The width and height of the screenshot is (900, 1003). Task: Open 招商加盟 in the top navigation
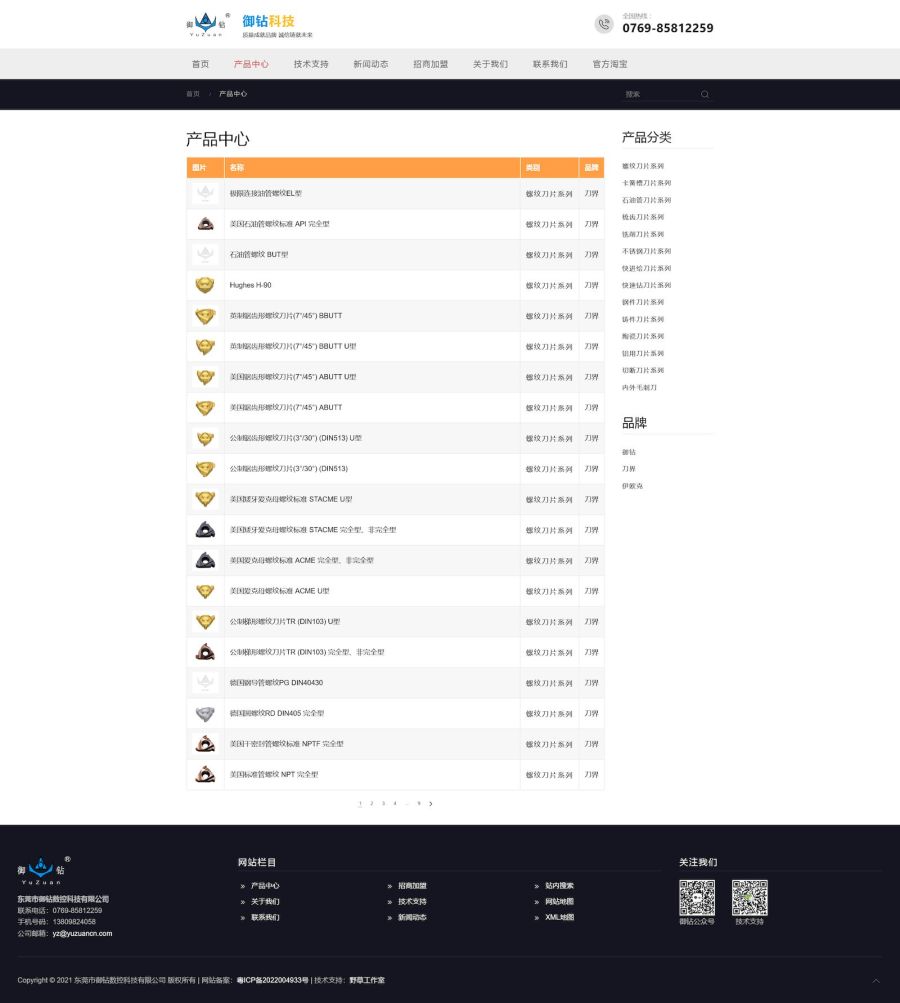click(x=431, y=64)
